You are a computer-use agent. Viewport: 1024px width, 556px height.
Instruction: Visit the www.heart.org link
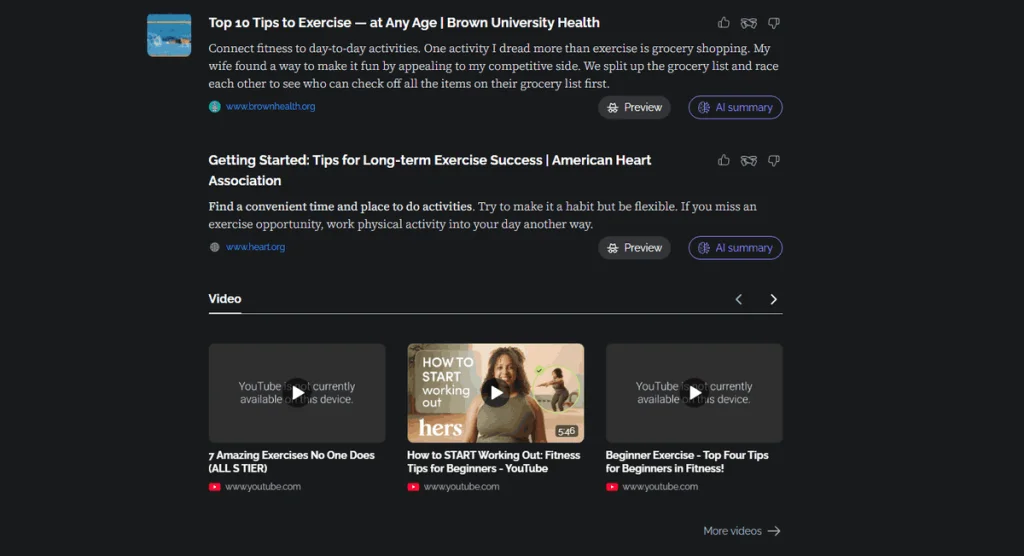(x=255, y=247)
